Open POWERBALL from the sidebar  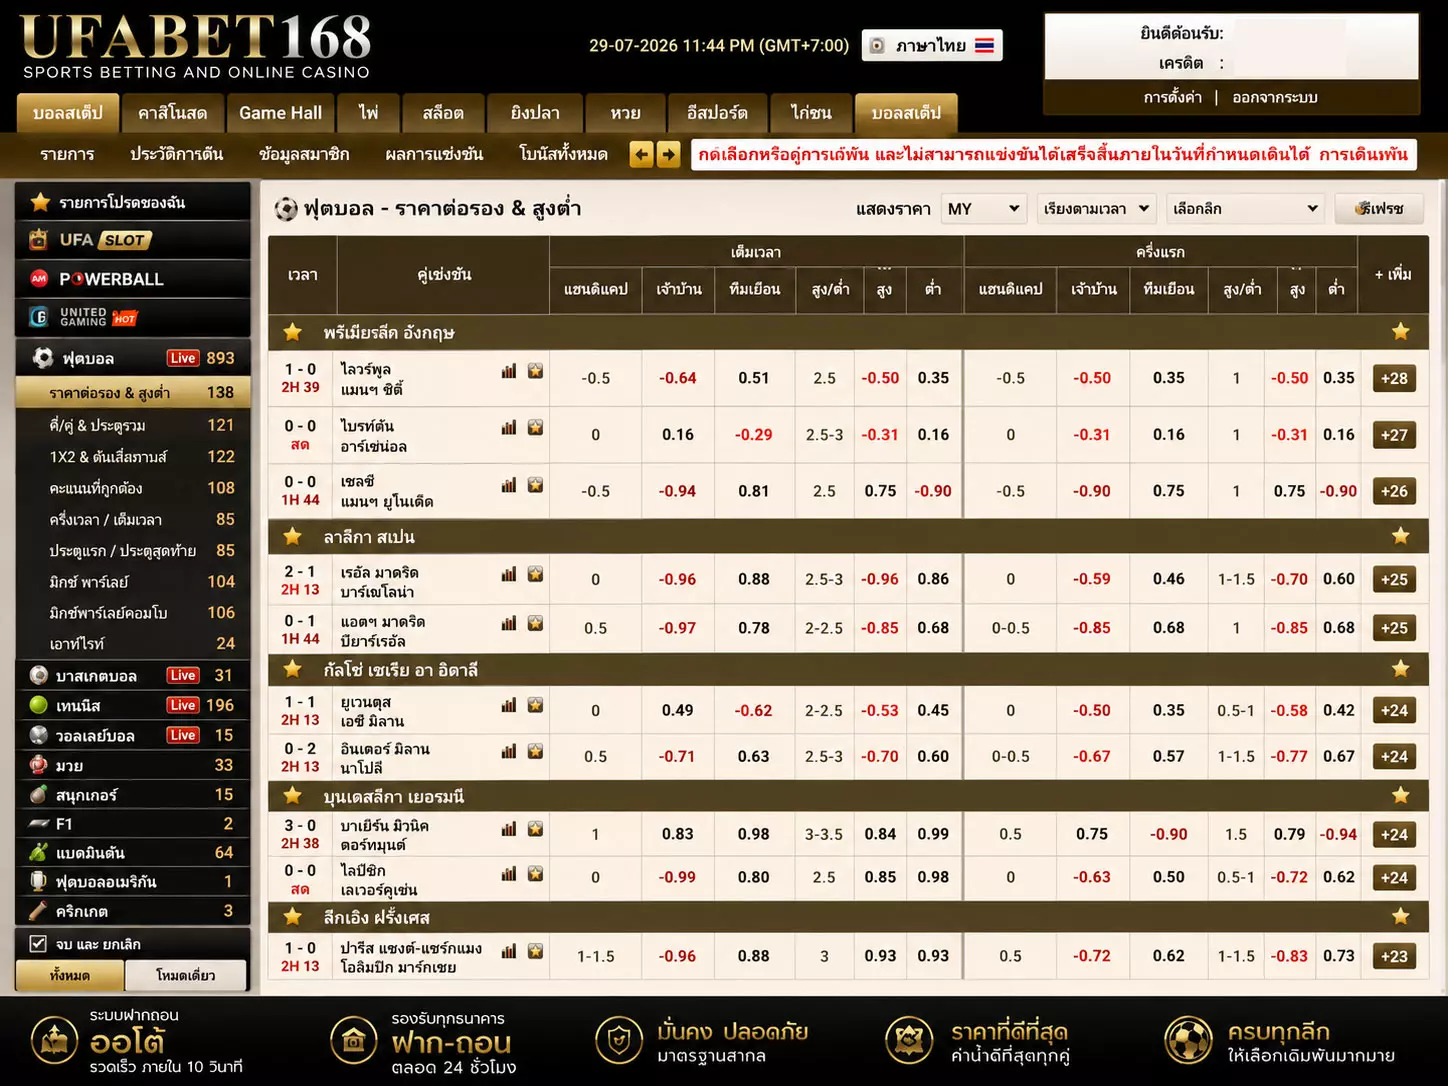pyautogui.click(x=133, y=279)
